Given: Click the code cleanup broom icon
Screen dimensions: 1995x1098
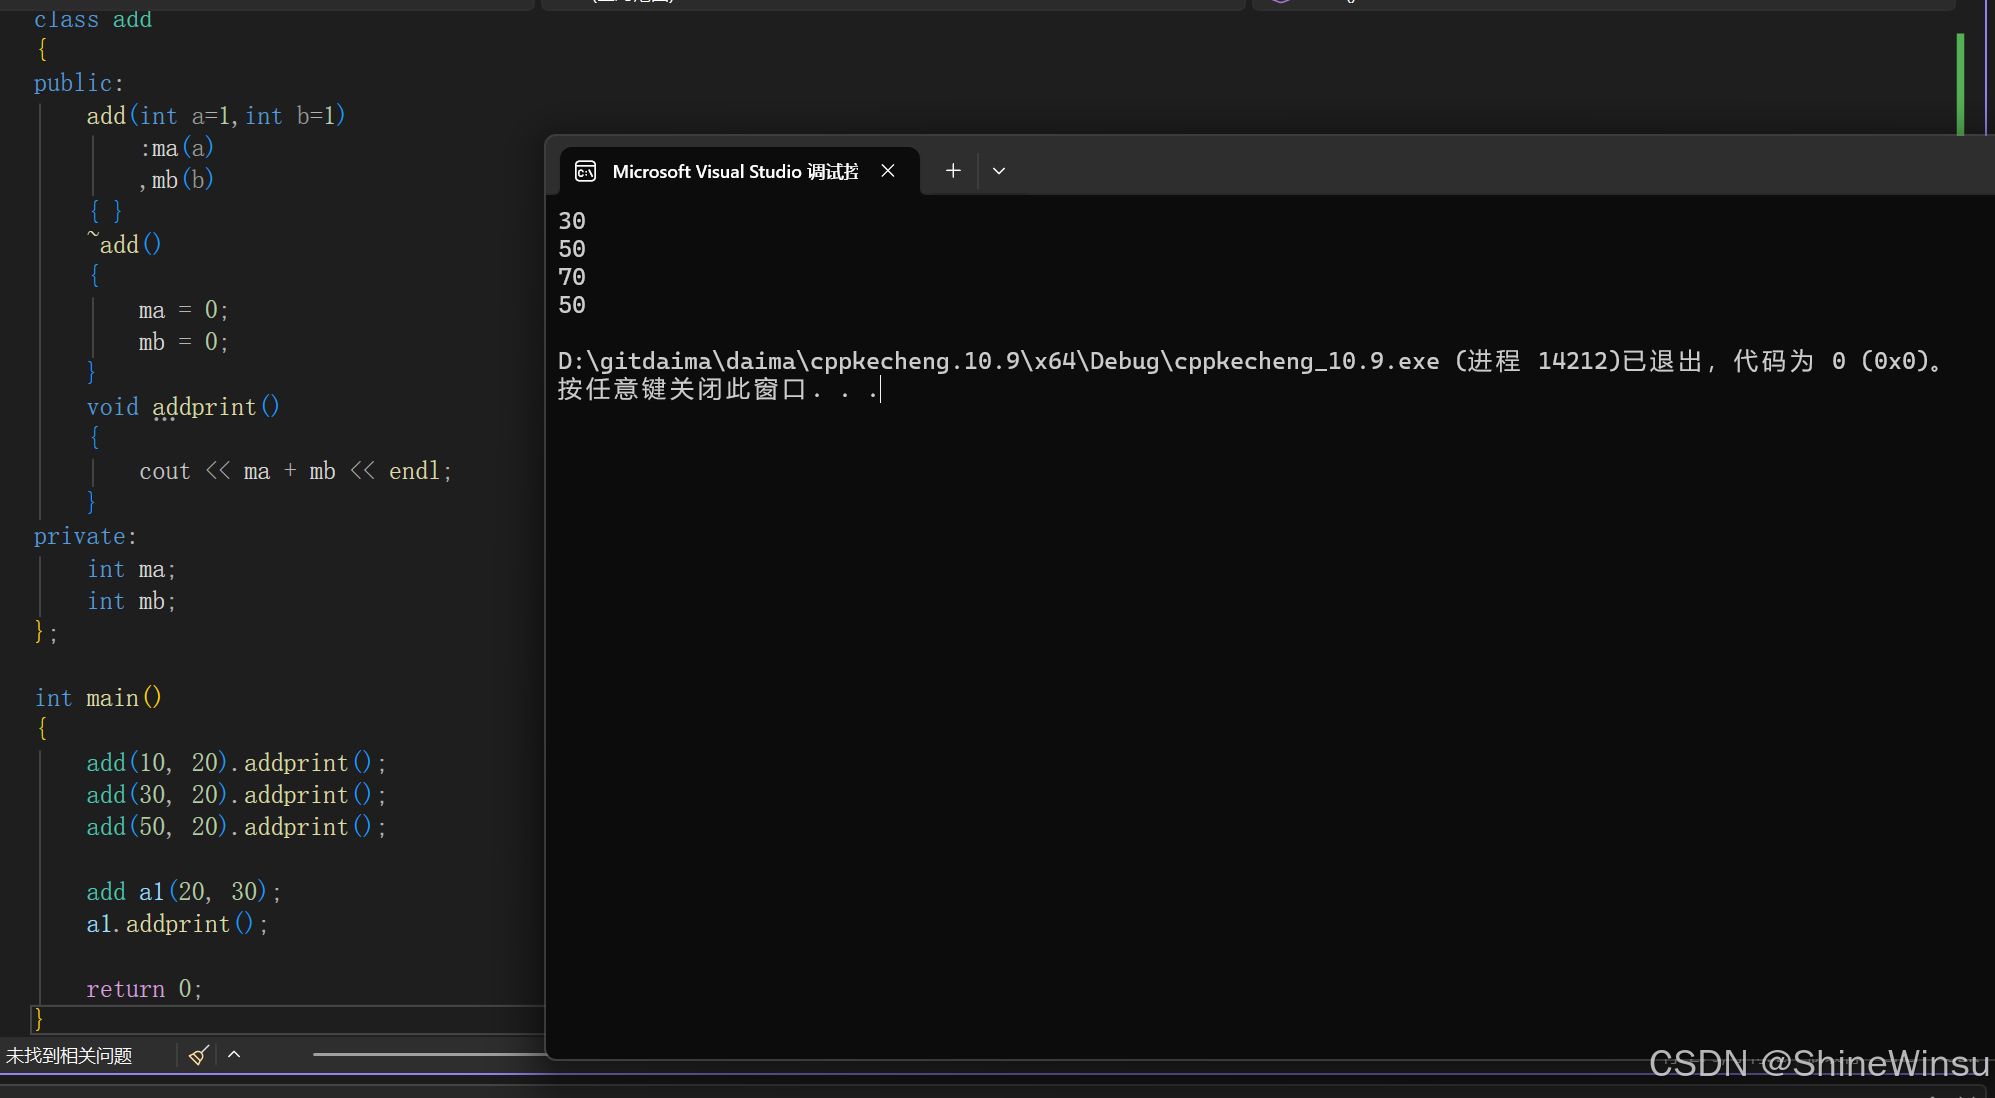Looking at the screenshot, I should tap(198, 1055).
